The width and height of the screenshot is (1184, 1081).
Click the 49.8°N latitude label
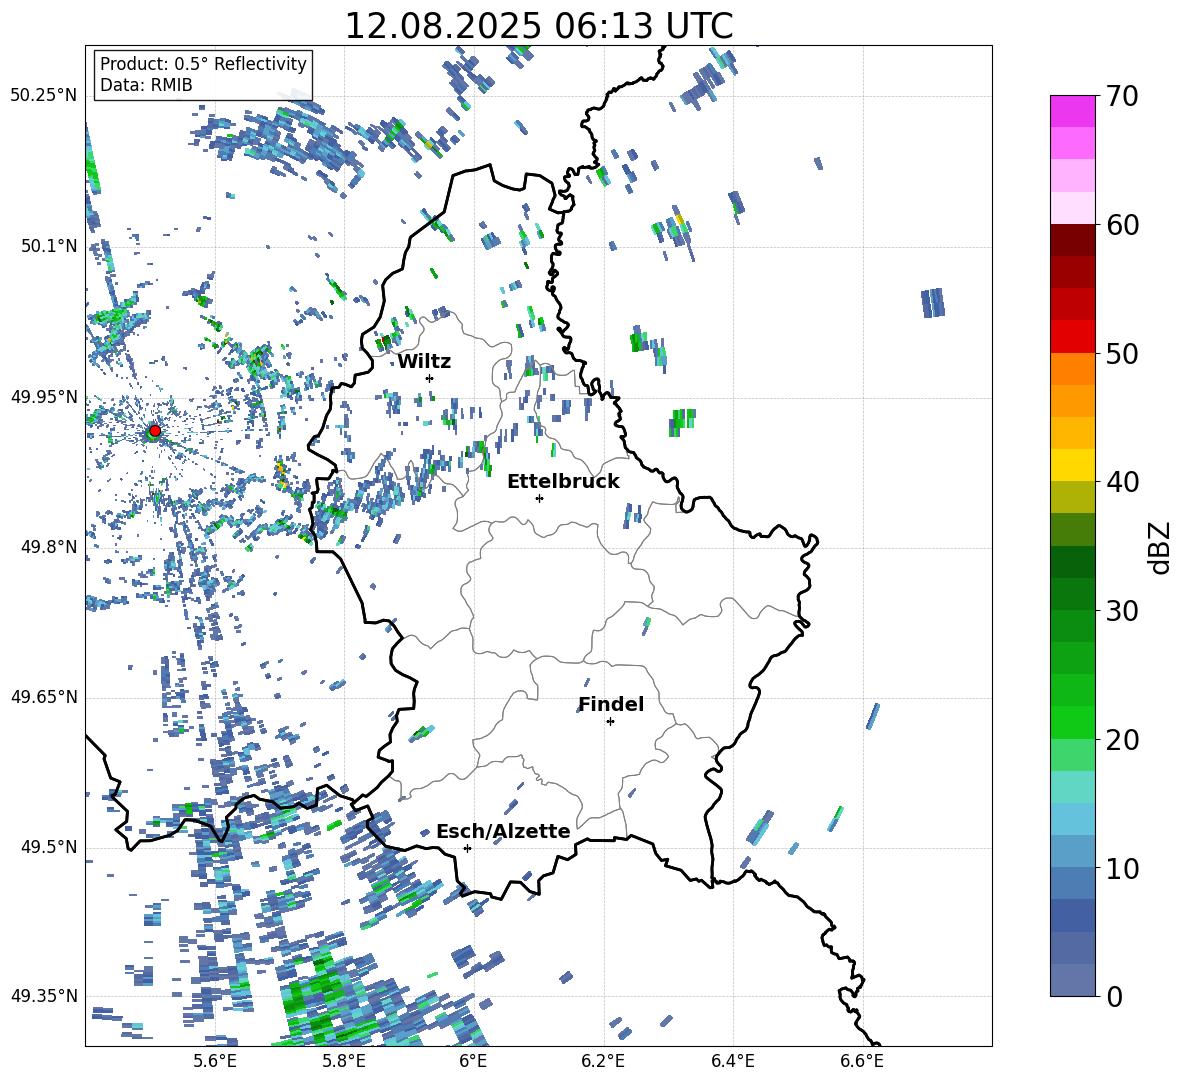coord(49,547)
